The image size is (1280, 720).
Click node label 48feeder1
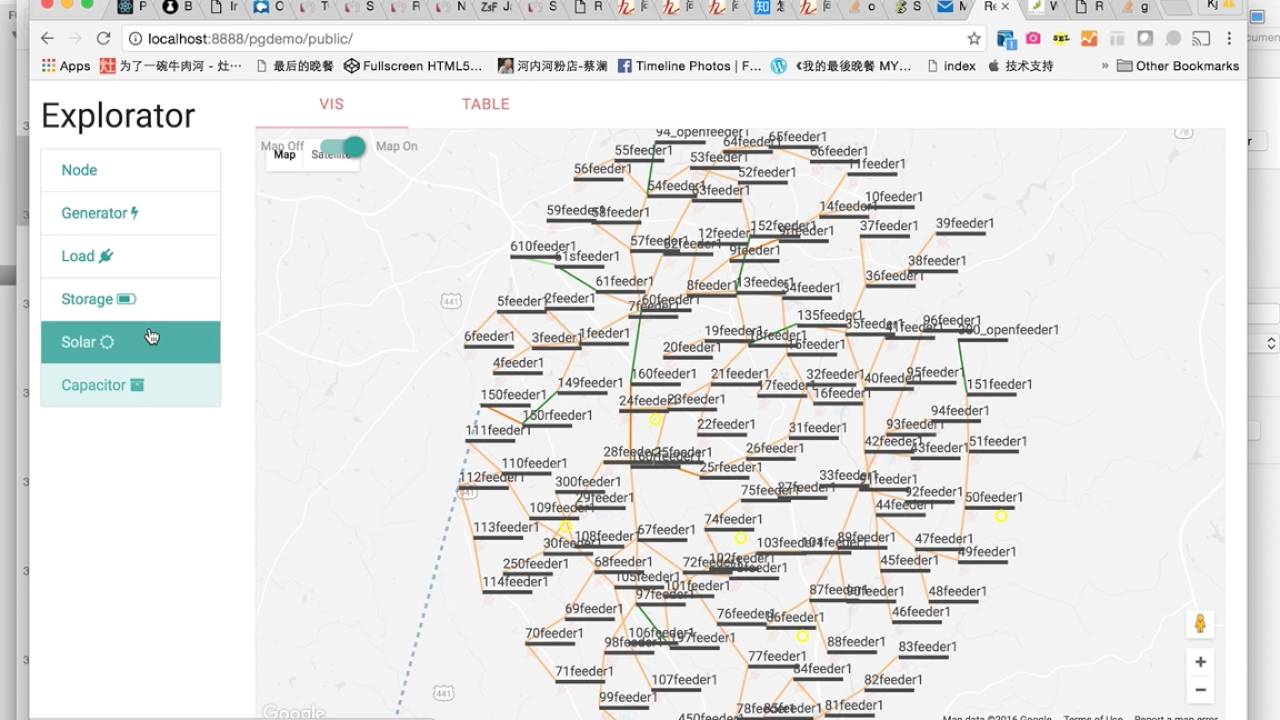[957, 591]
